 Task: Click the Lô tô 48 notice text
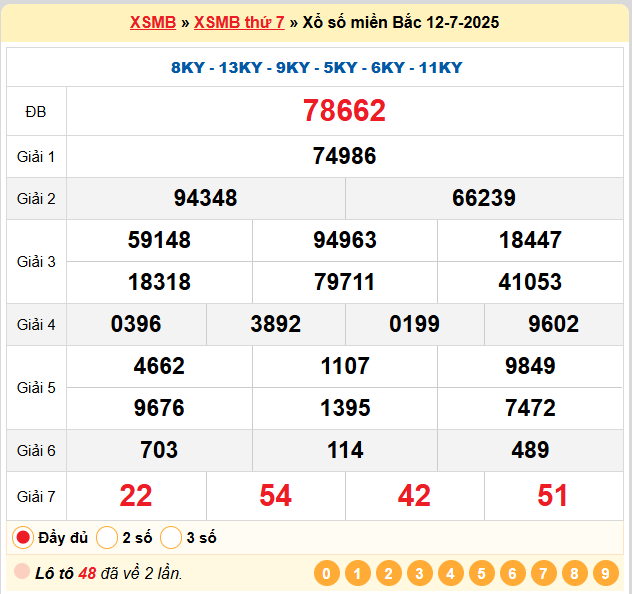[x=109, y=573]
